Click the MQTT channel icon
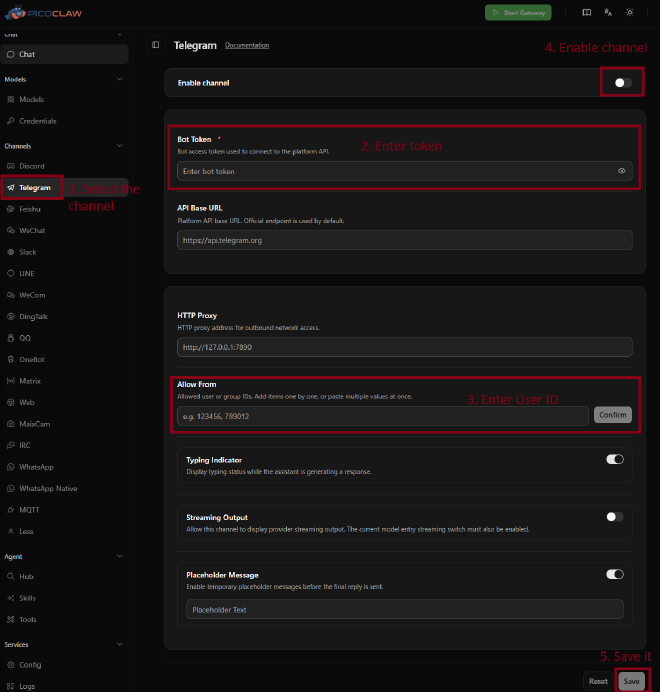This screenshot has width=660, height=692. pos(11,510)
